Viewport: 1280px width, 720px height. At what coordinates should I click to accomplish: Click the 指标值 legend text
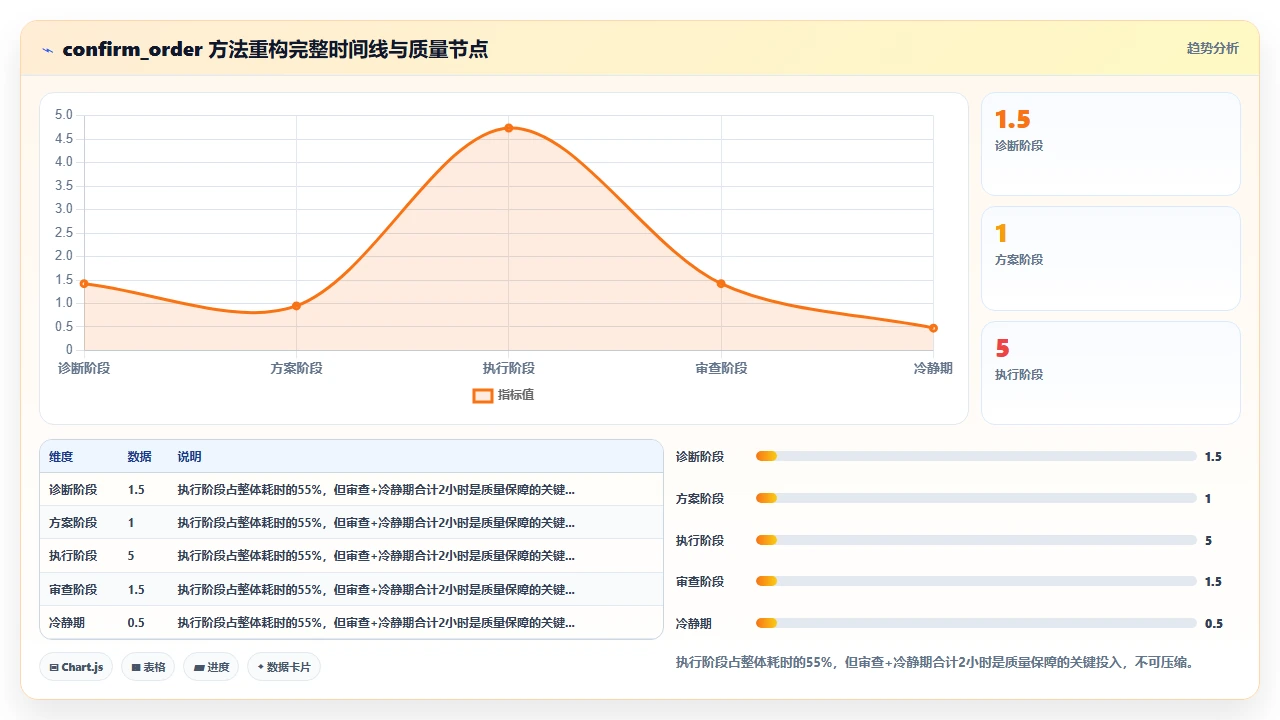point(516,395)
